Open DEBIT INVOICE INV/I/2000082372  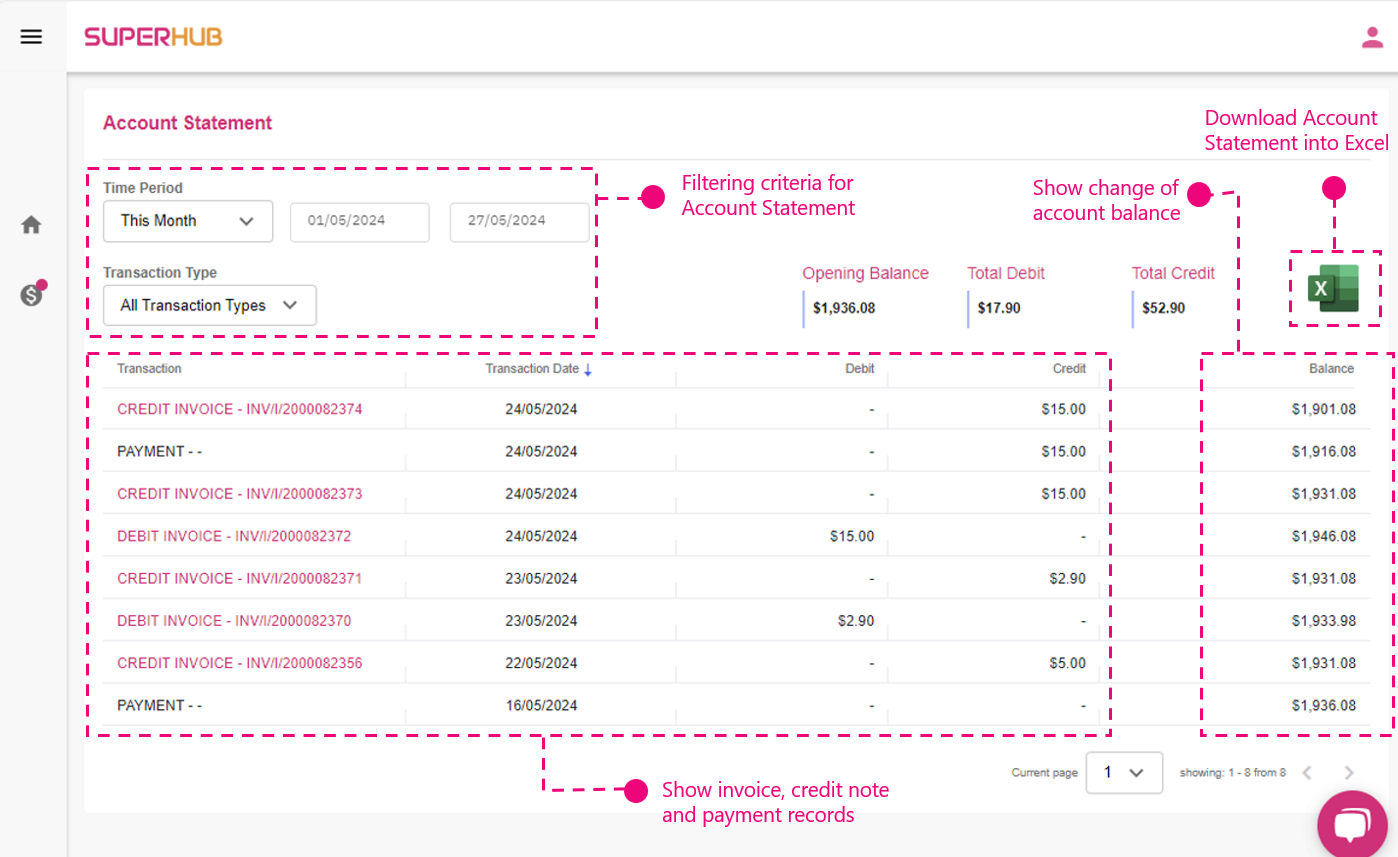click(x=235, y=536)
